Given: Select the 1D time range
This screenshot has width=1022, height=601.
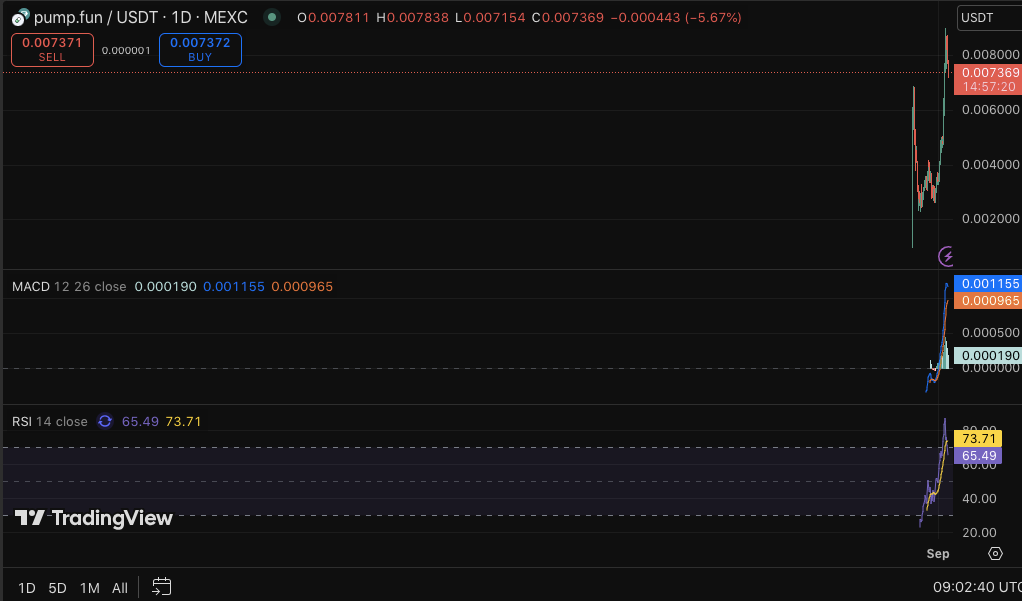Looking at the screenshot, I should [27, 588].
